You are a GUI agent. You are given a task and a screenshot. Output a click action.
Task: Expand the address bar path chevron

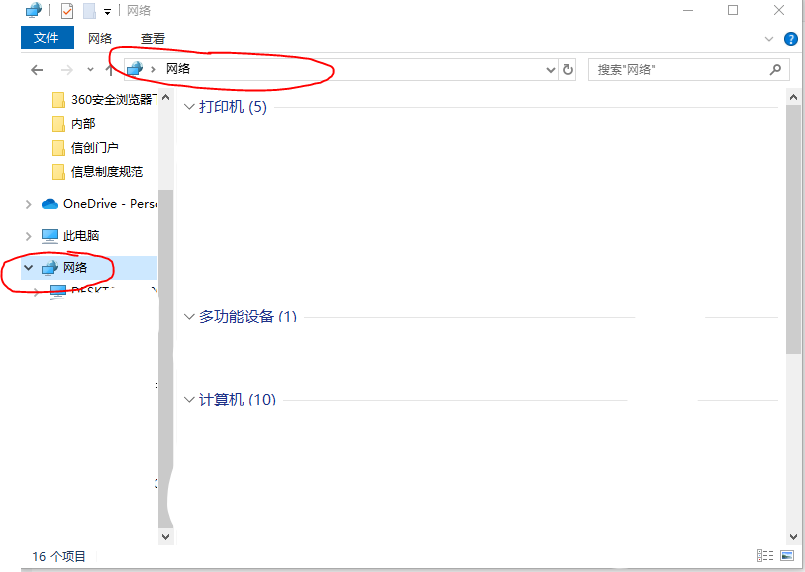pyautogui.click(x=153, y=69)
